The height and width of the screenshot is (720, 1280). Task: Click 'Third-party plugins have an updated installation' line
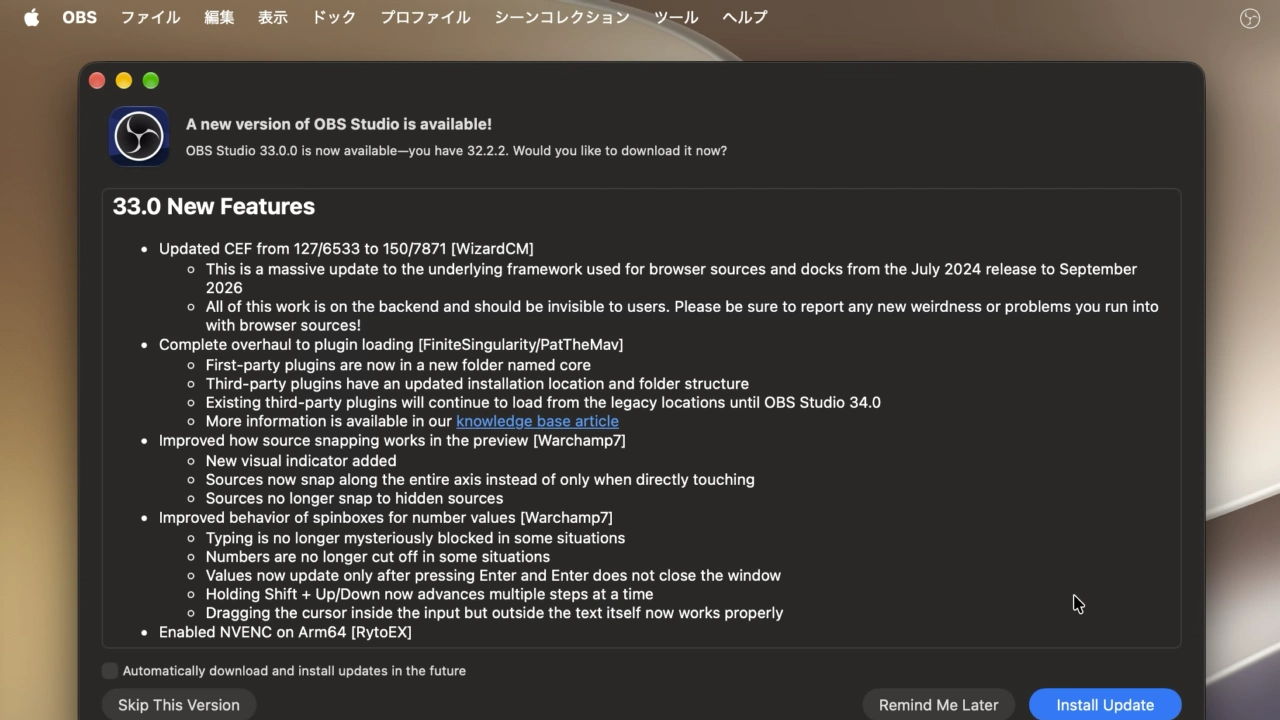(477, 383)
